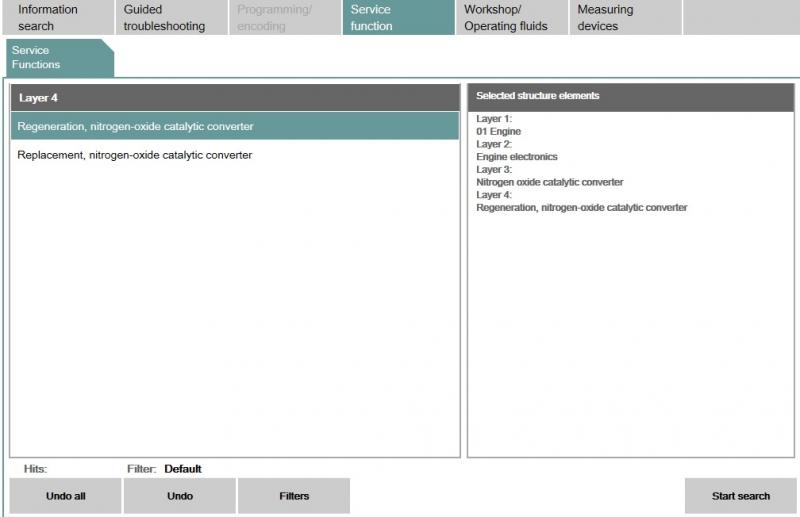Viewport: 800px width, 517px height.
Task: Click the Default filter value label
Action: pos(183,469)
